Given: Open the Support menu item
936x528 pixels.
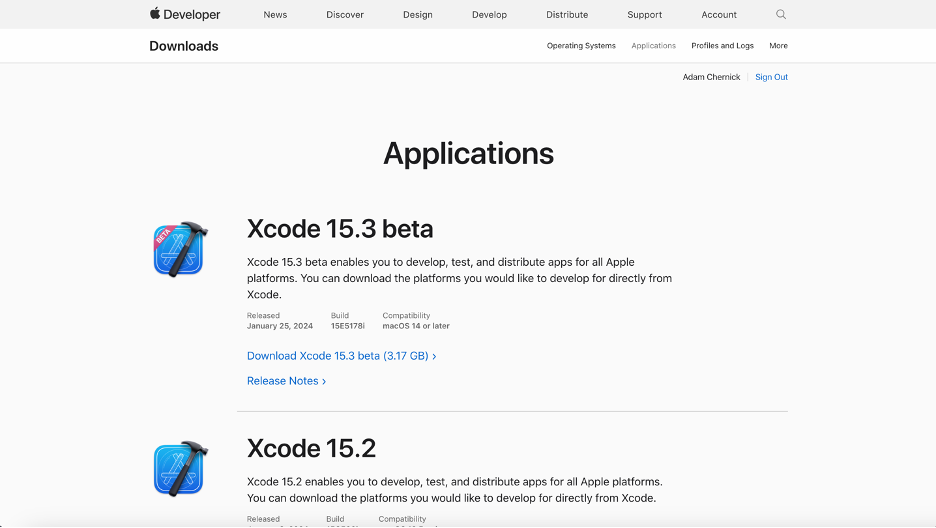Looking at the screenshot, I should [645, 15].
